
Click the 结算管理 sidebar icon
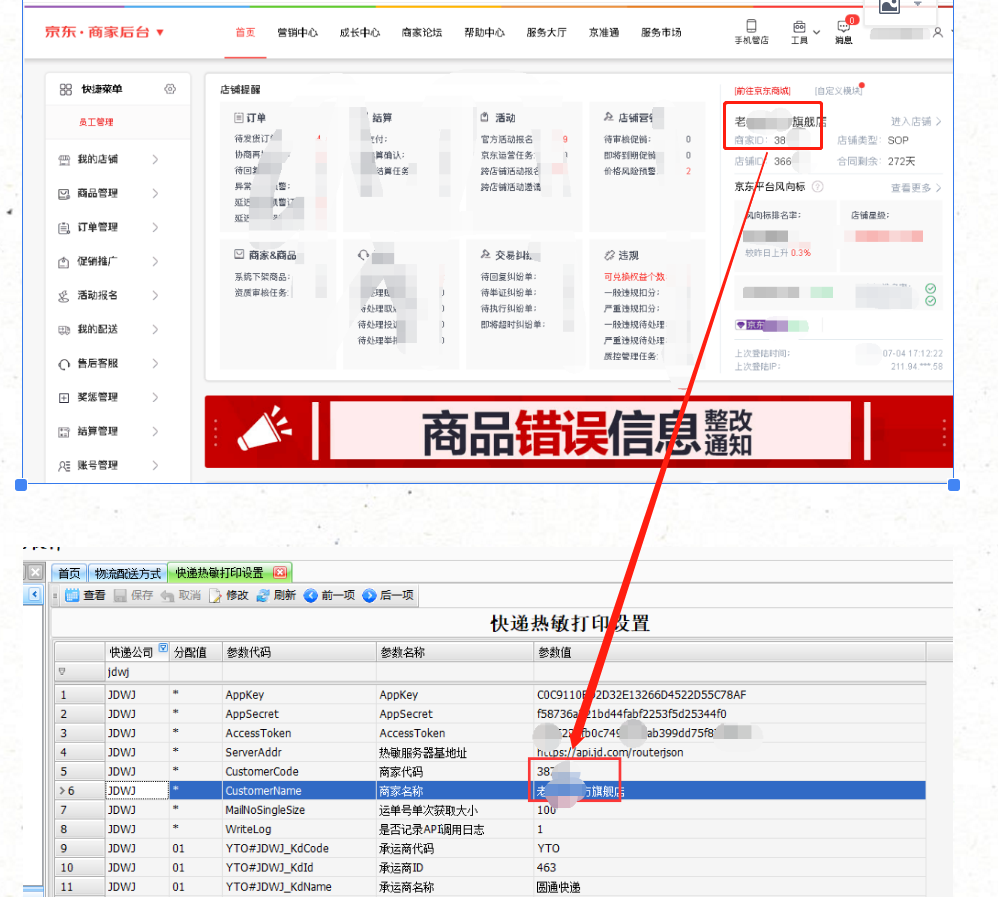[x=64, y=432]
